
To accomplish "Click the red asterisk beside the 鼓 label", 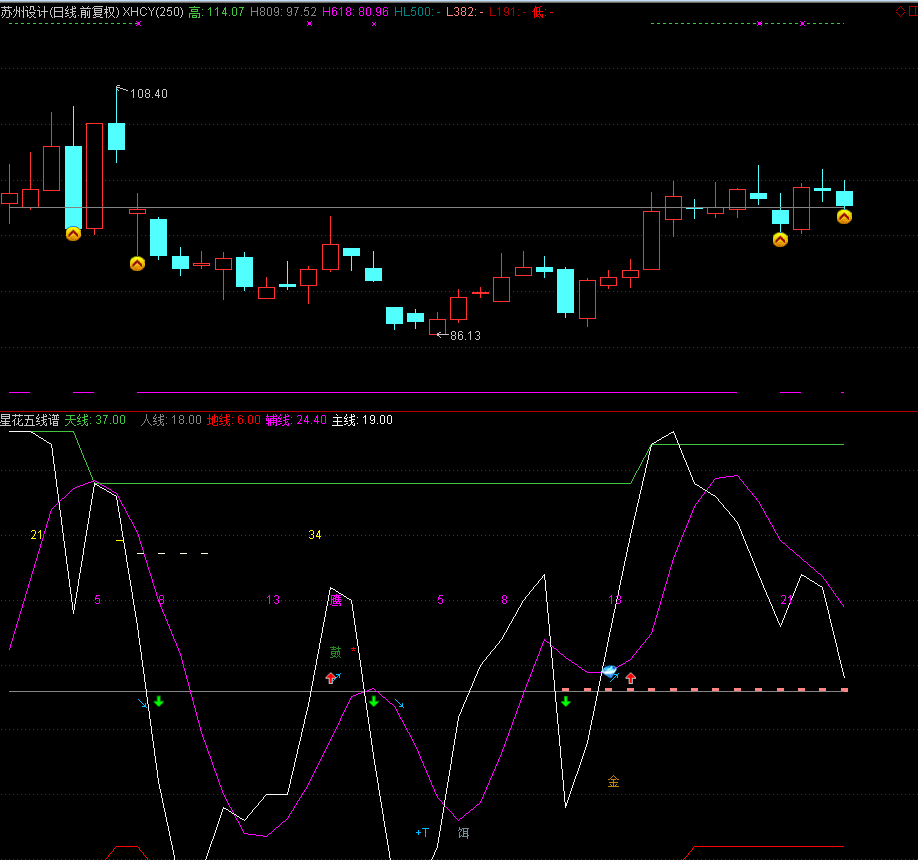I will (x=353, y=650).
